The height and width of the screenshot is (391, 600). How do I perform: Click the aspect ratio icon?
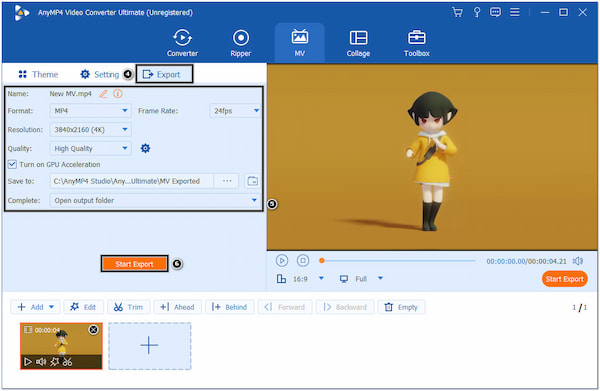point(281,279)
